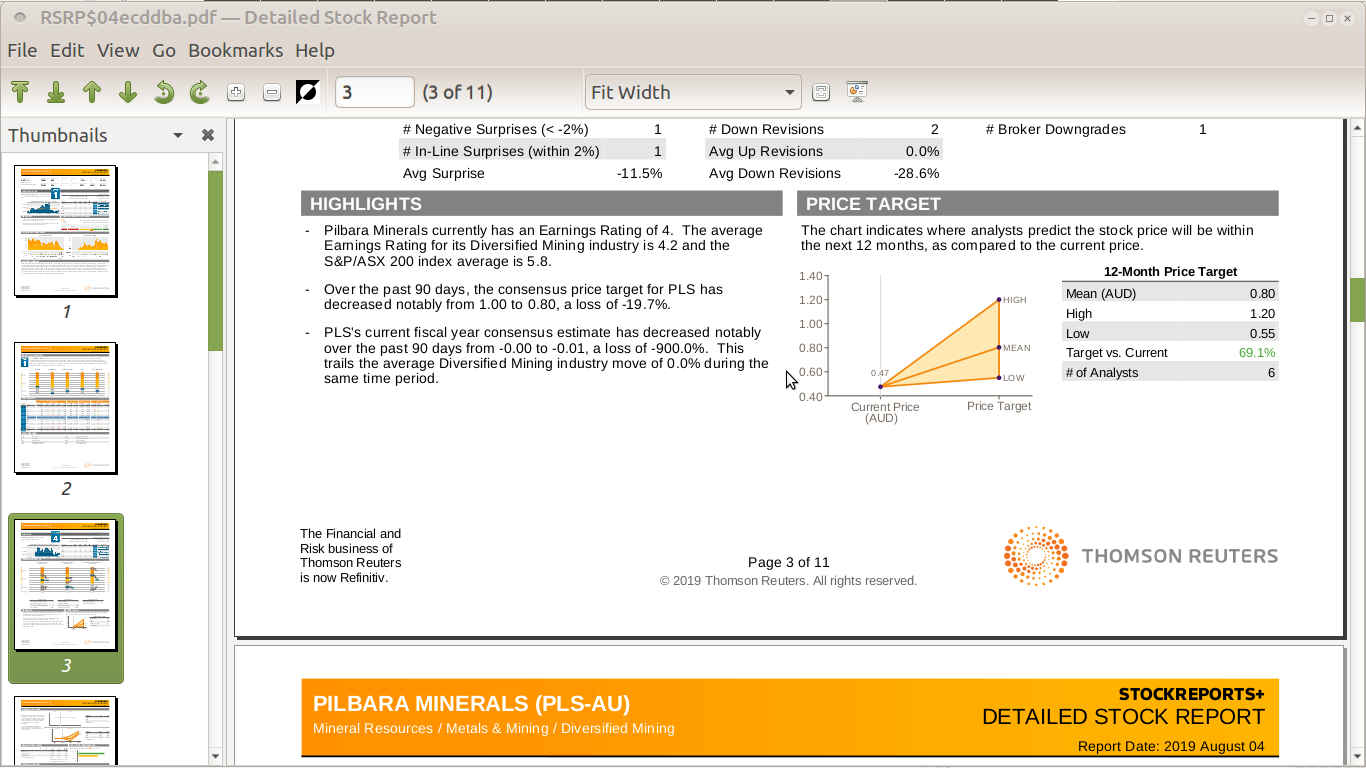Start presentation mode

(x=856, y=92)
